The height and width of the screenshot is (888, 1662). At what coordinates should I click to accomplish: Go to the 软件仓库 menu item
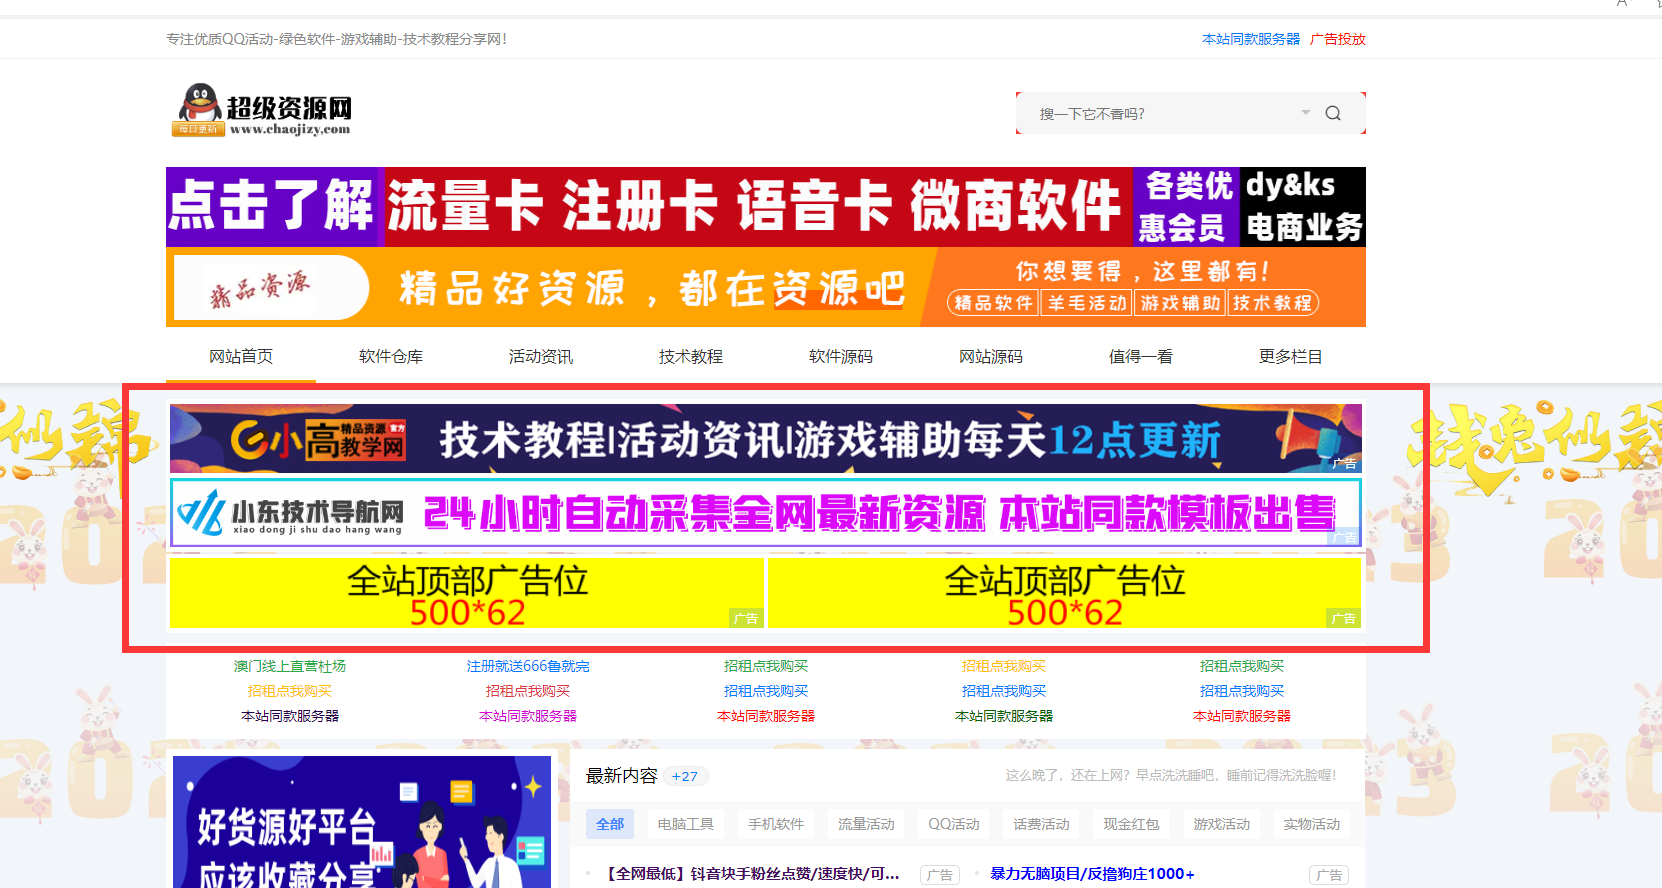click(391, 357)
